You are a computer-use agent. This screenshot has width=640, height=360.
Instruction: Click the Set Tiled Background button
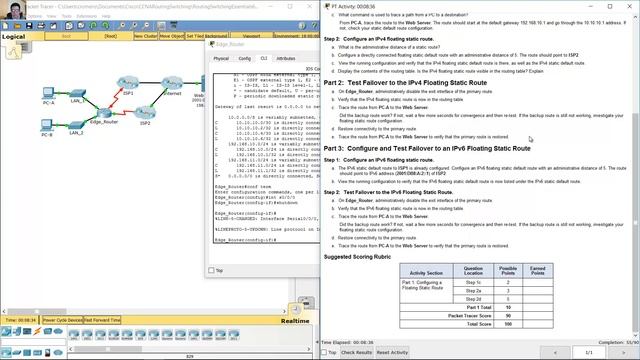tap(207, 36)
